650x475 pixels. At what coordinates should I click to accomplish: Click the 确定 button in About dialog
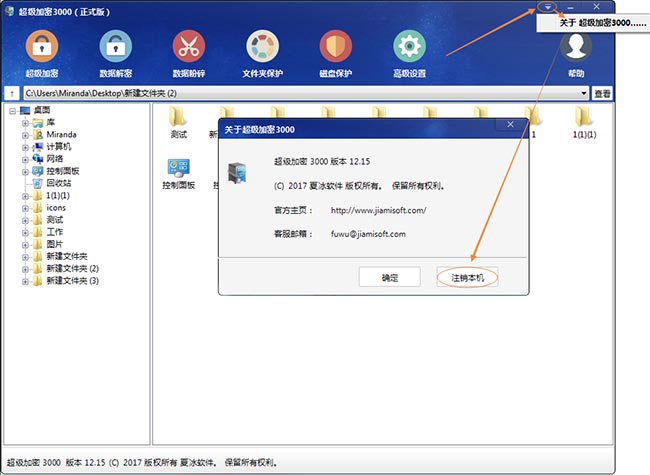(390, 277)
